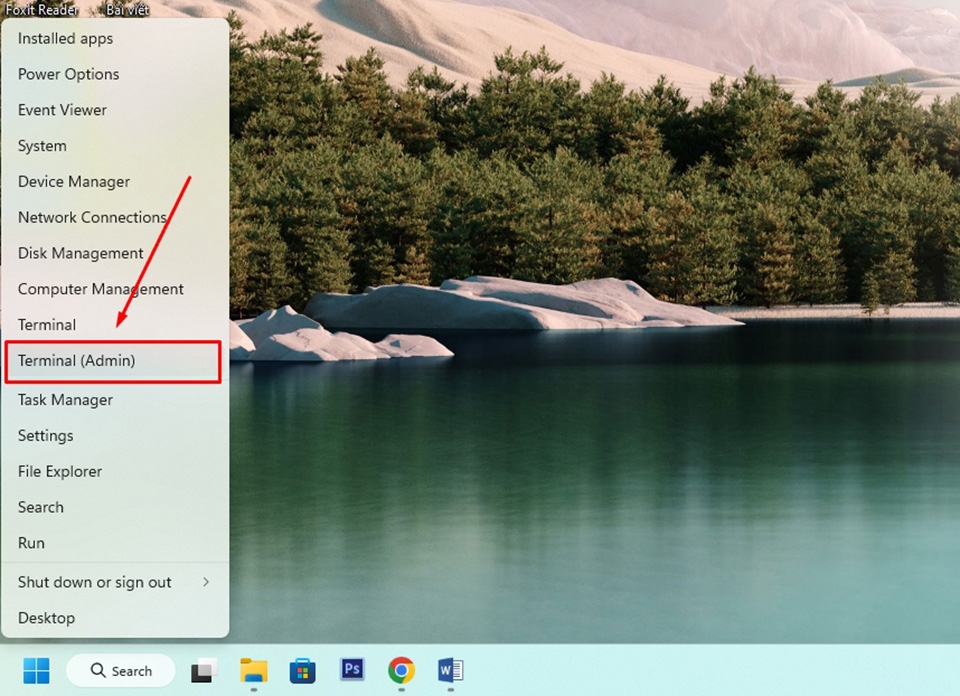Click the magnifier icon in the Search box

tap(97, 670)
